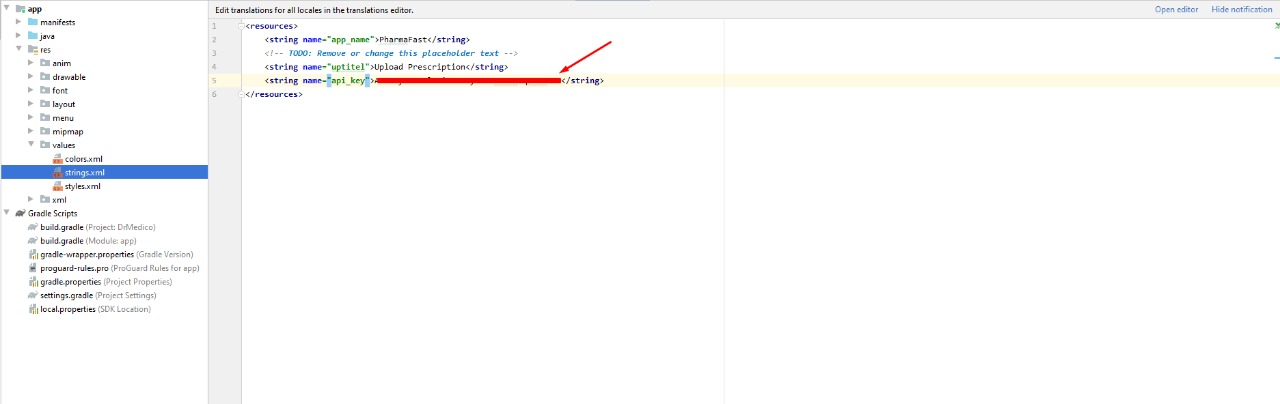This screenshot has width=1280, height=404.
Task: Click the Gradle Scripts elephant icon
Action: [20, 214]
